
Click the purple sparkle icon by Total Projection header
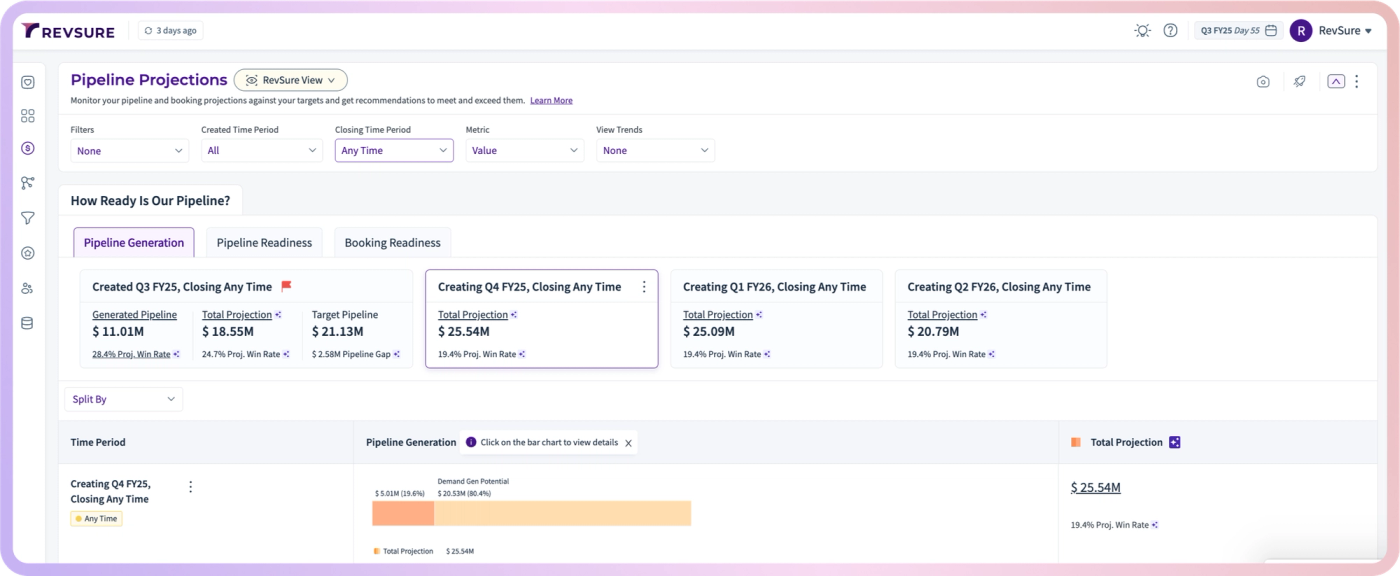coord(1175,442)
